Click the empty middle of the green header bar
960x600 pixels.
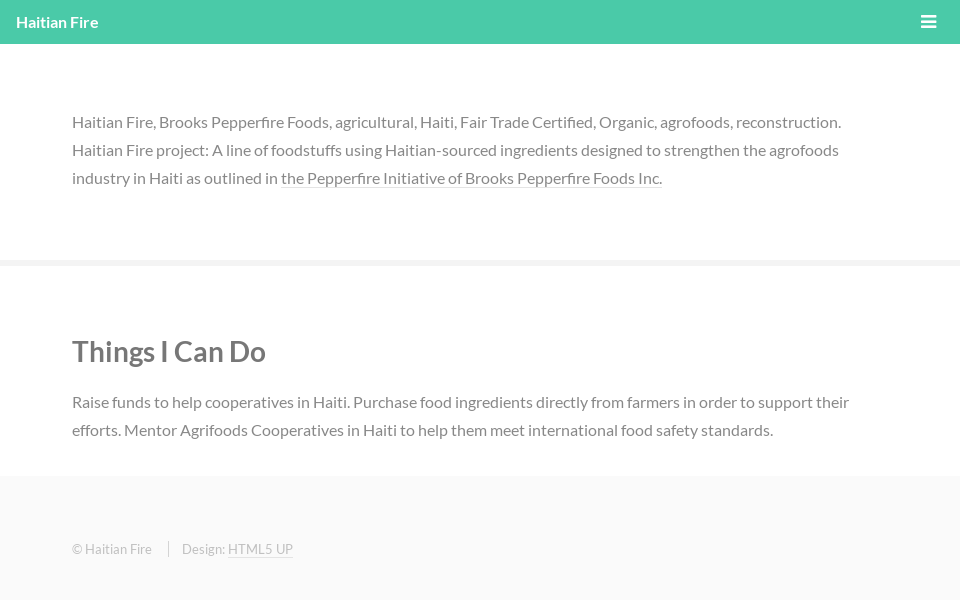coord(500,22)
